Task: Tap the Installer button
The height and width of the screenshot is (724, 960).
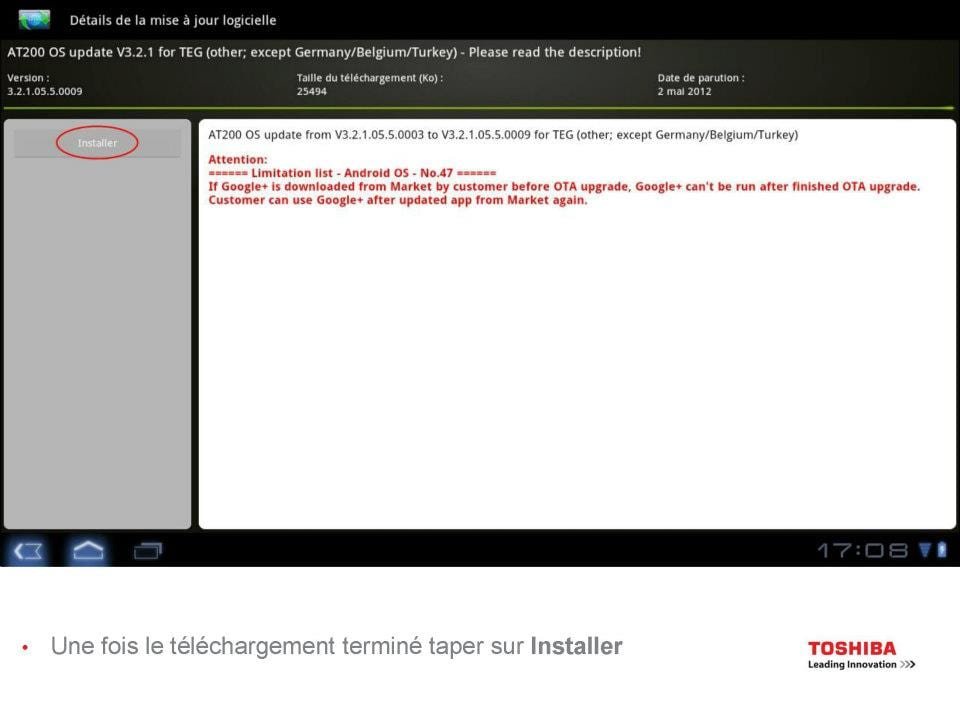Action: tap(97, 143)
